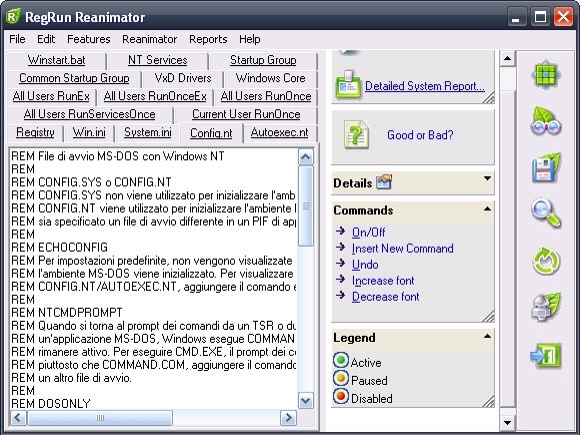
Task: Click the green grid icon in right sidebar
Action: 546,74
